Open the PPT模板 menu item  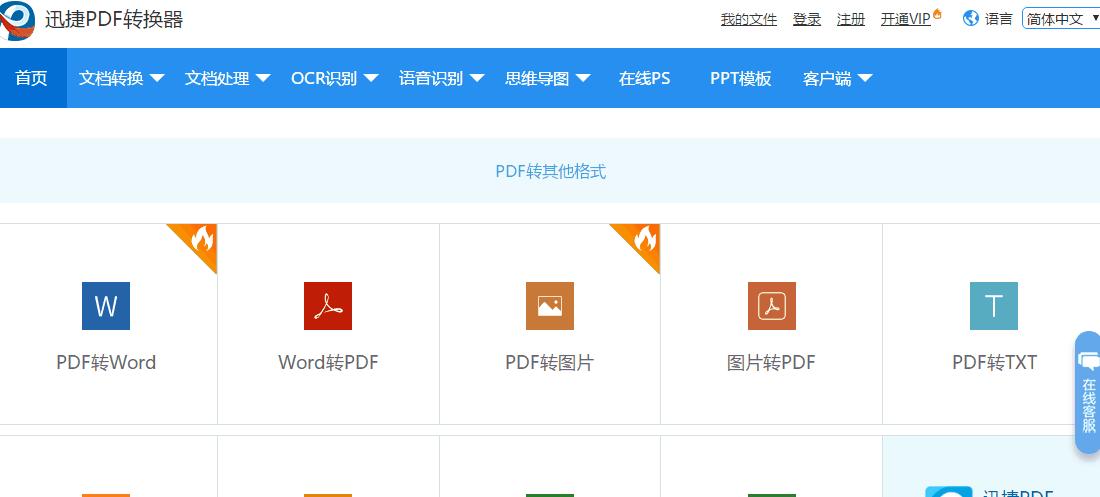click(x=741, y=78)
